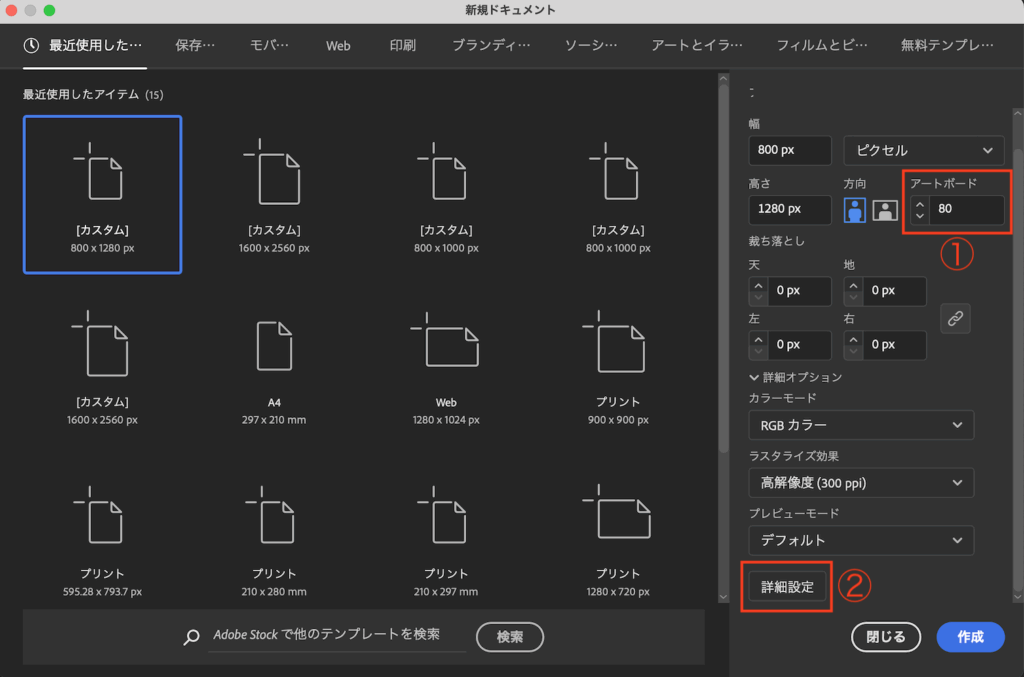Open the ラスタライズ効果 resolution dropdown
Viewport: 1024px width, 677px height.
(860, 483)
